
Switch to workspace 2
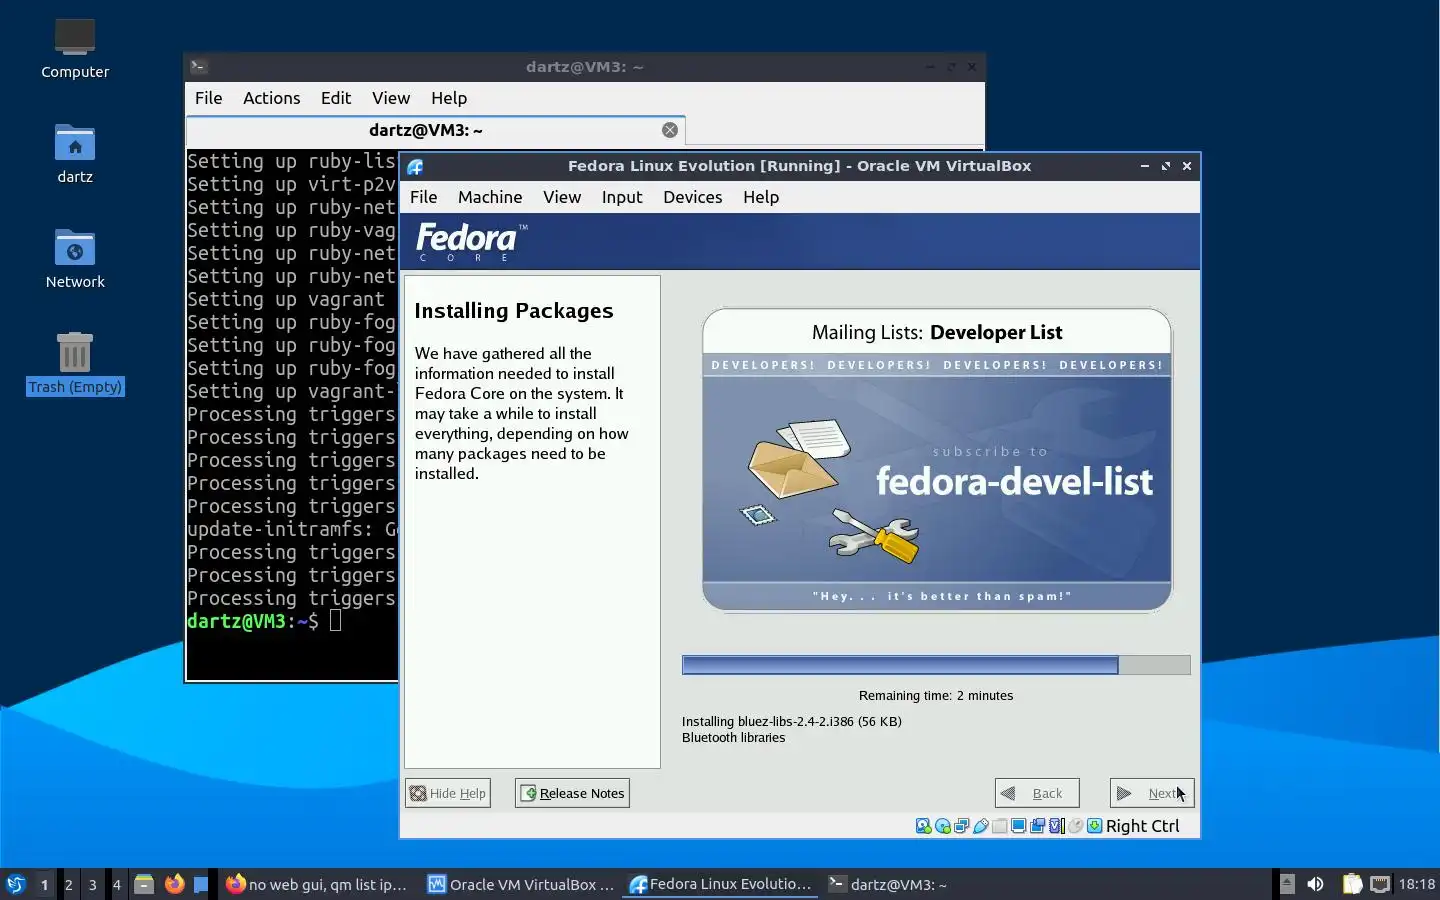coord(69,884)
